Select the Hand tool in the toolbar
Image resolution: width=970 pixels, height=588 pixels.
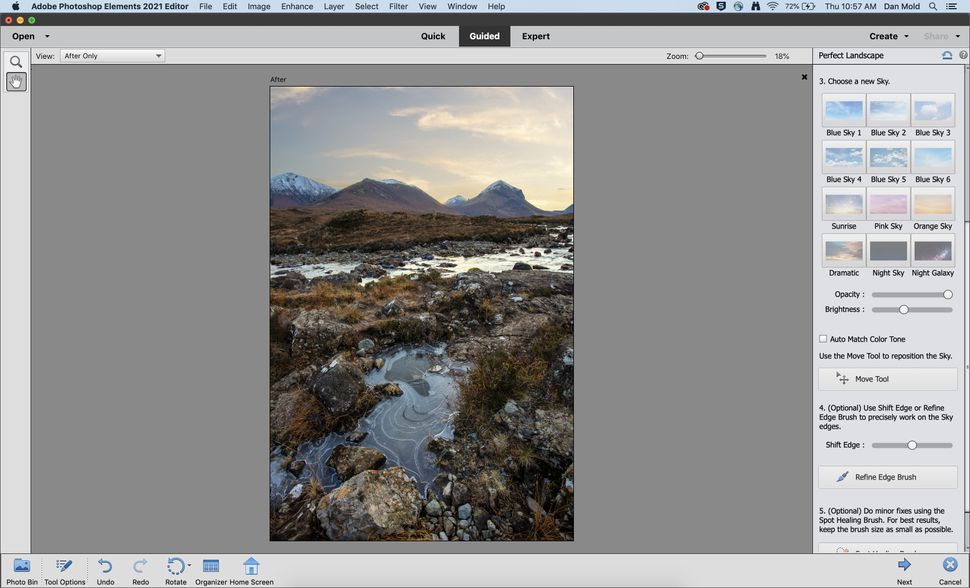point(15,81)
